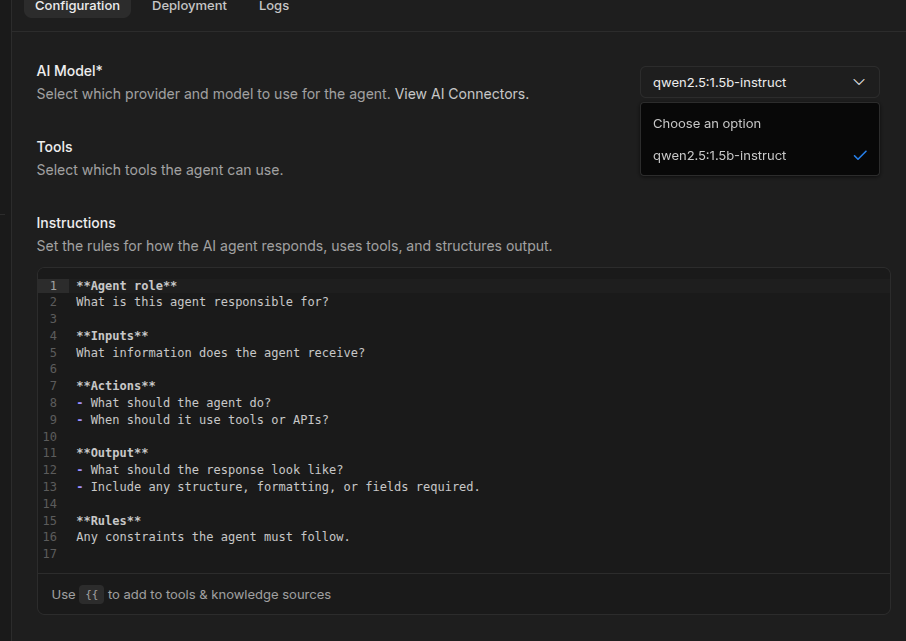Go to the Logs tab
The height and width of the screenshot is (641, 906).
(274, 6)
